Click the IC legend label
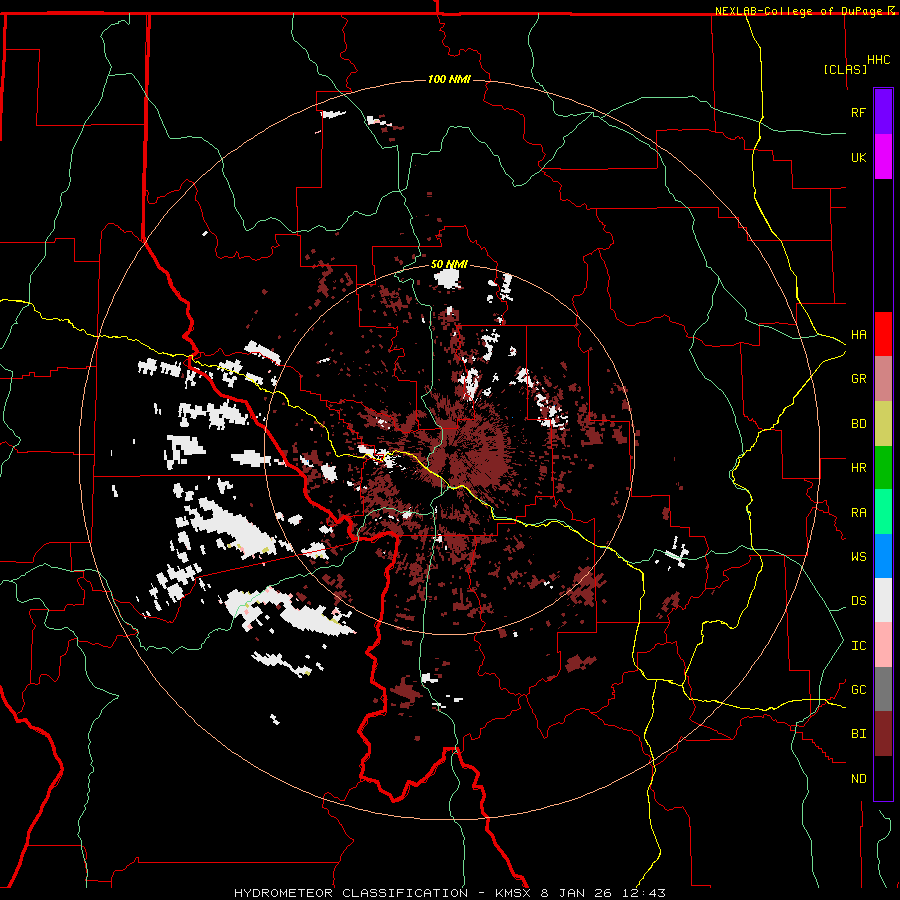Screen dimensions: 900x900 (x=858, y=646)
